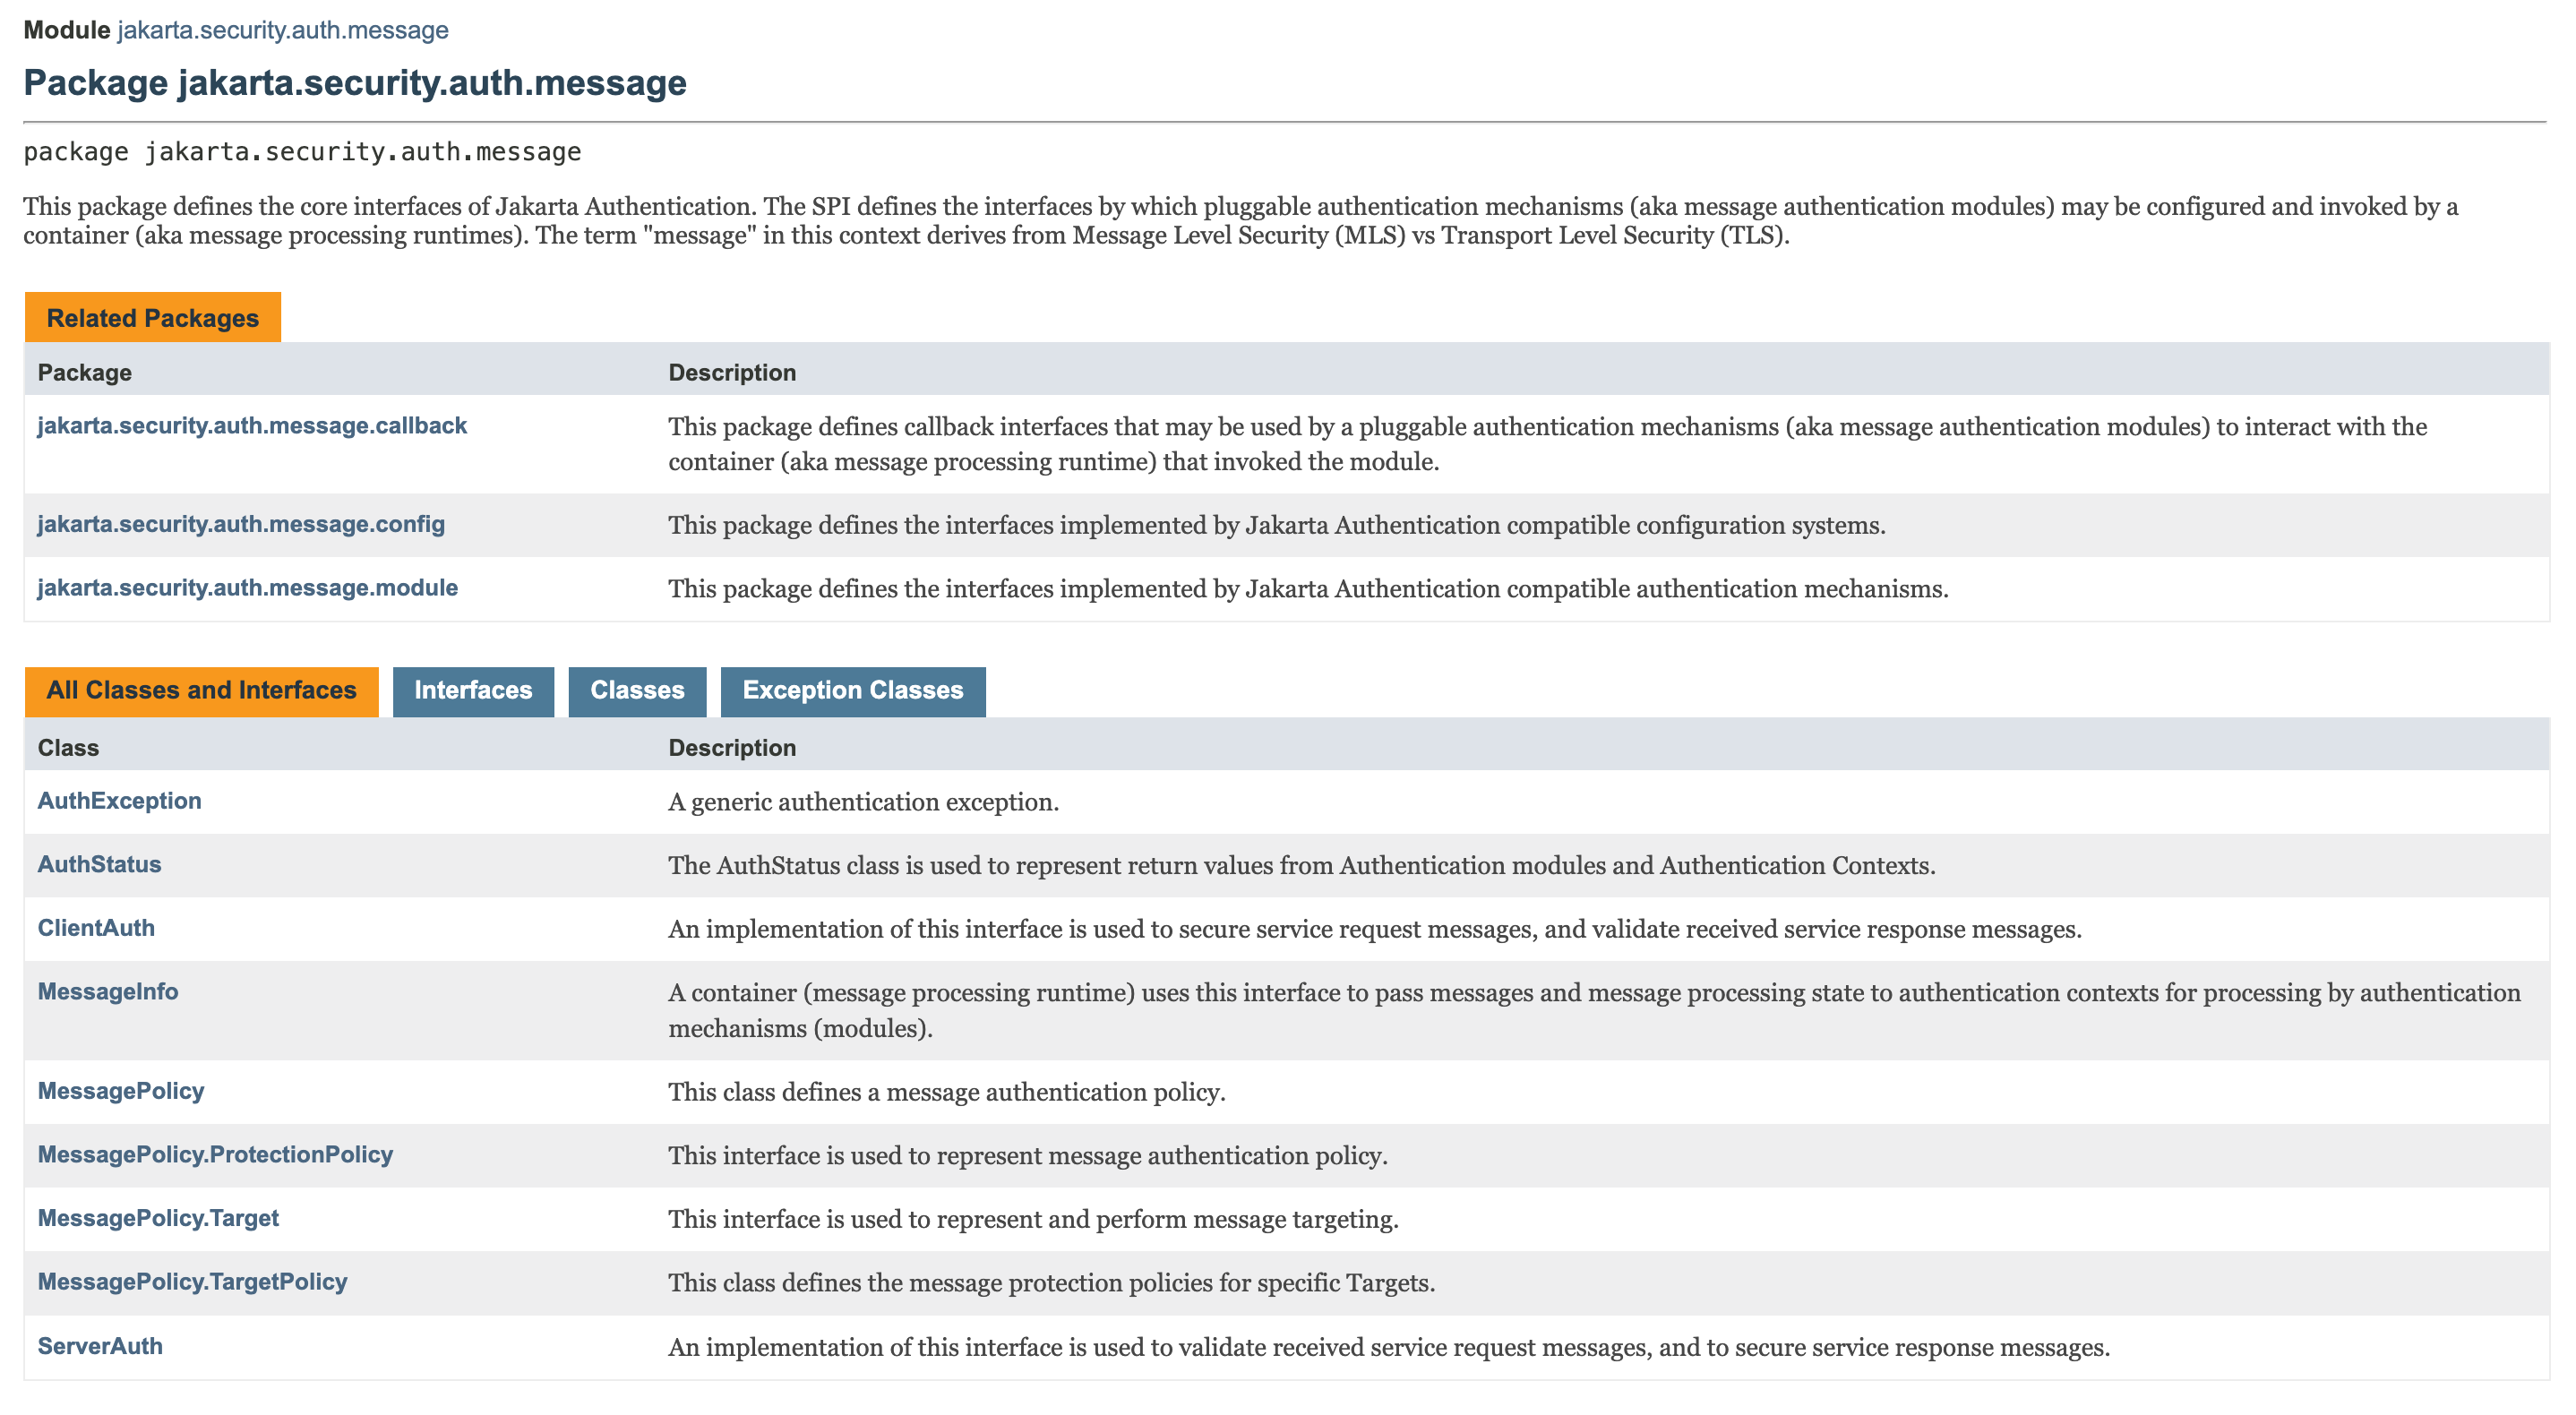Viewport: 2576px width, 1415px height.
Task: Open the jakarta.security.auth.message.callback package
Action: pyautogui.click(x=252, y=426)
